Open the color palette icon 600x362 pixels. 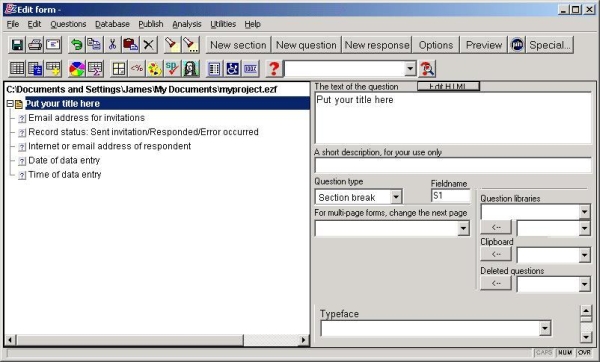click(155, 69)
